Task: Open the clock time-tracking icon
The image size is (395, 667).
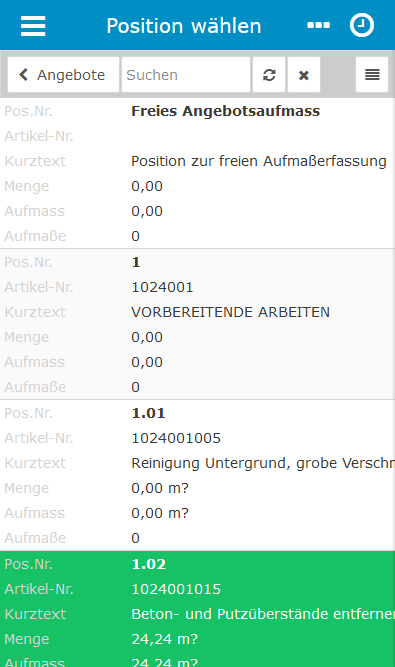Action: [x=362, y=25]
